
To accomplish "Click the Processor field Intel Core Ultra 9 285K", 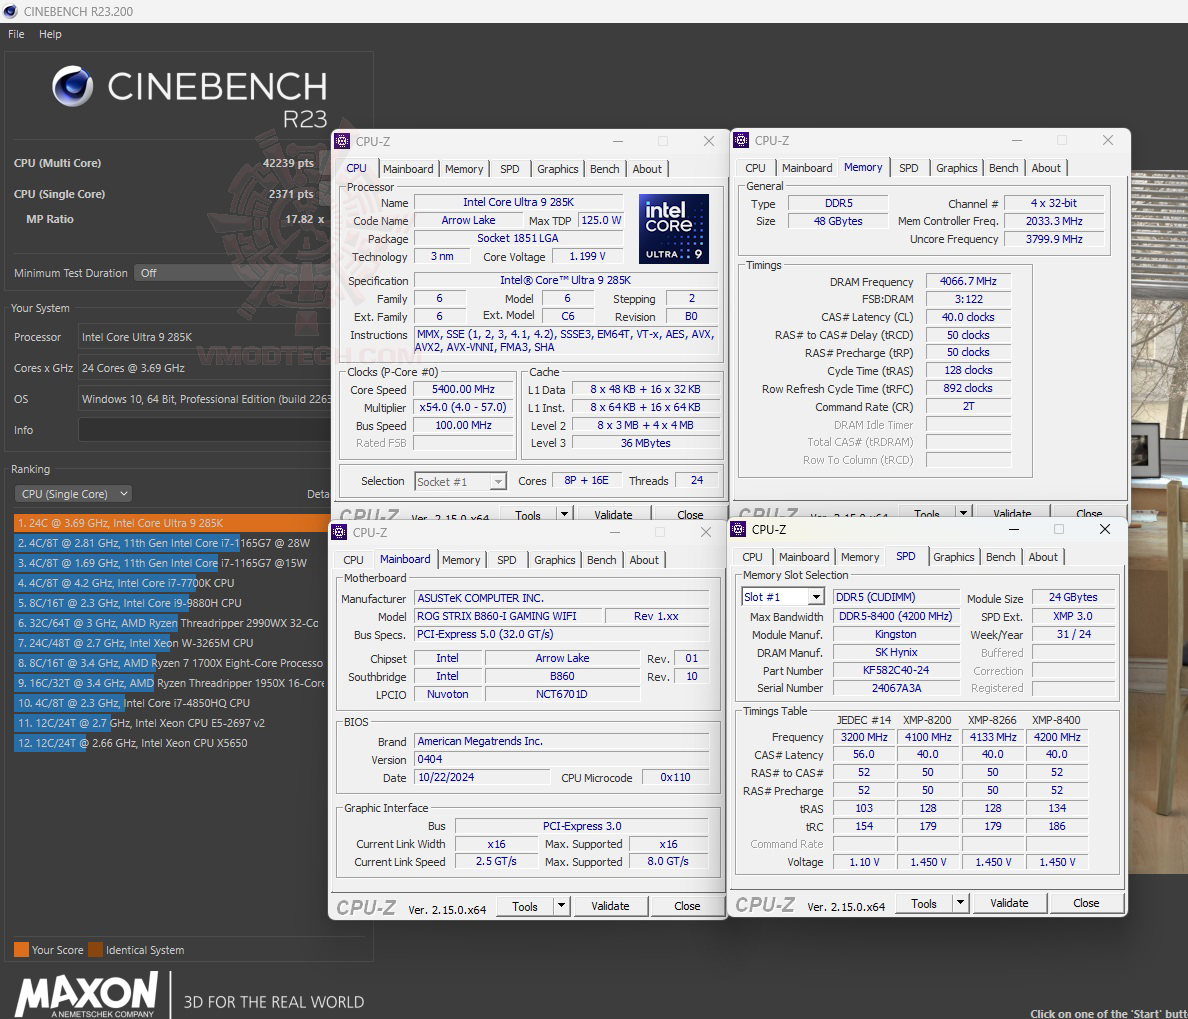I will tap(205, 337).
